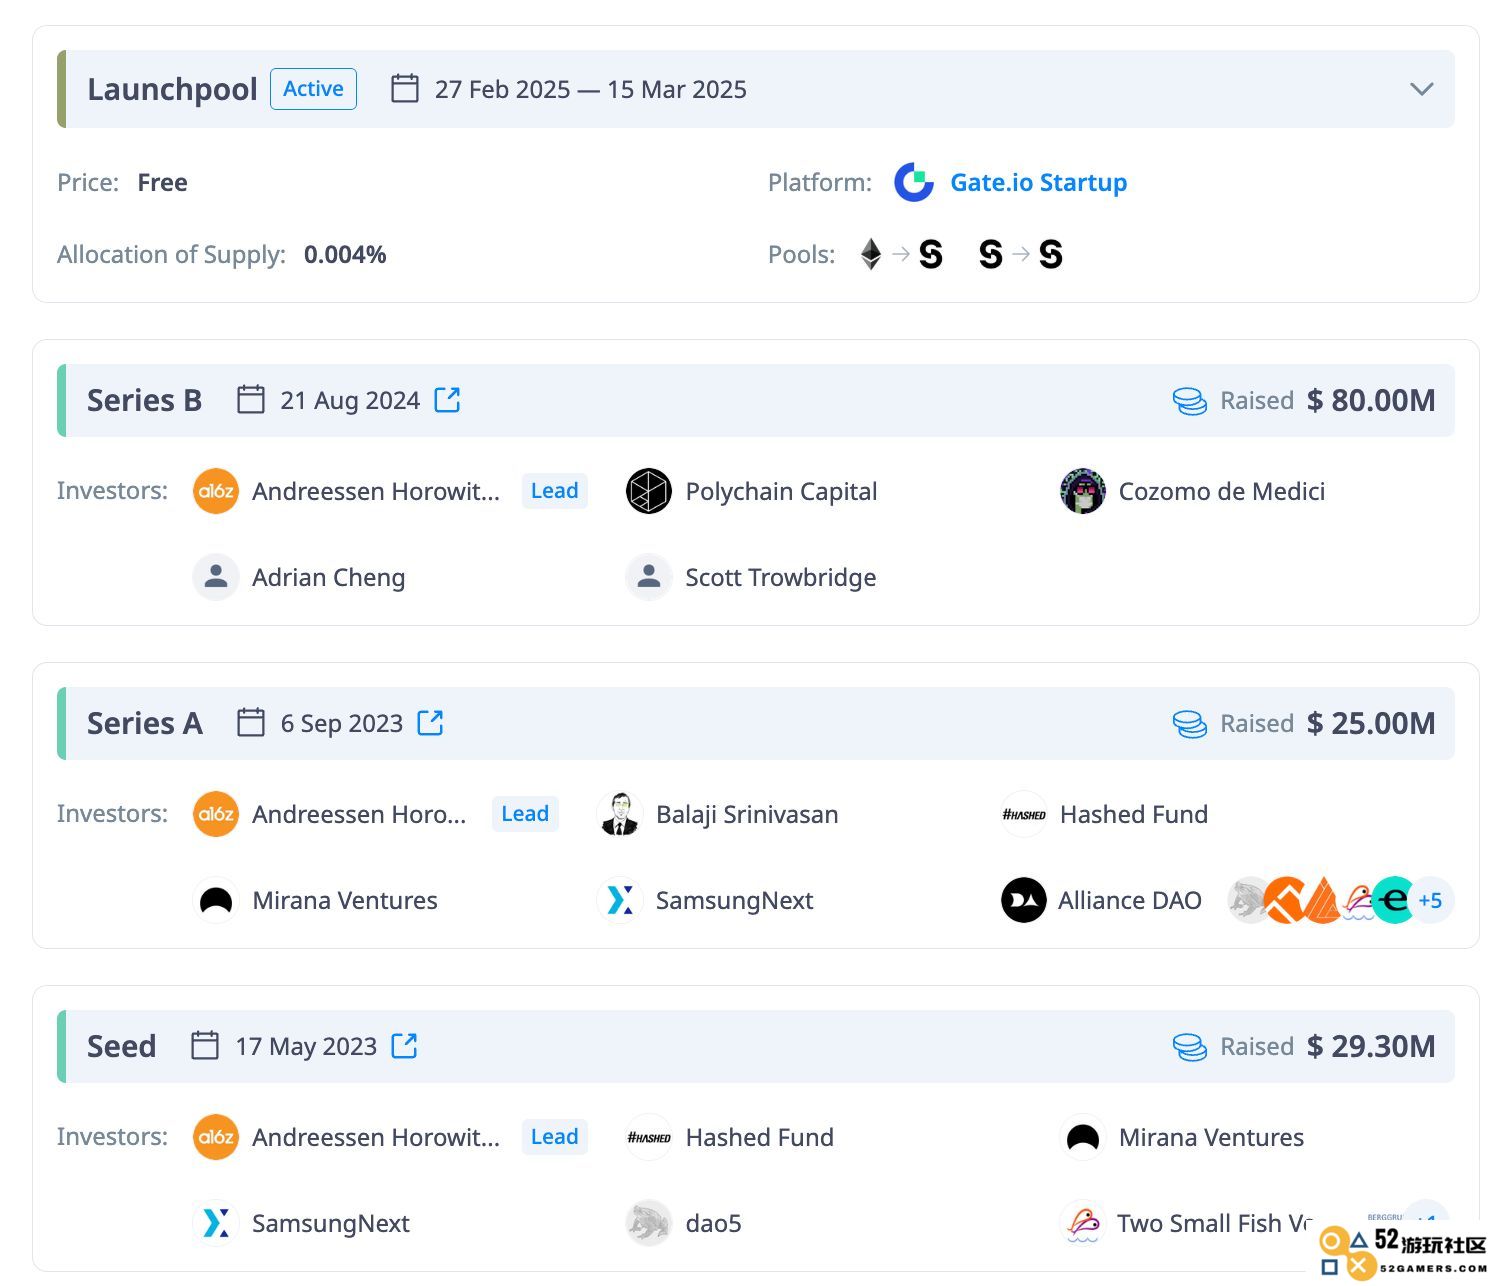Image resolution: width=1496 pixels, height=1286 pixels.
Task: Click the Series A round title
Action: (144, 723)
